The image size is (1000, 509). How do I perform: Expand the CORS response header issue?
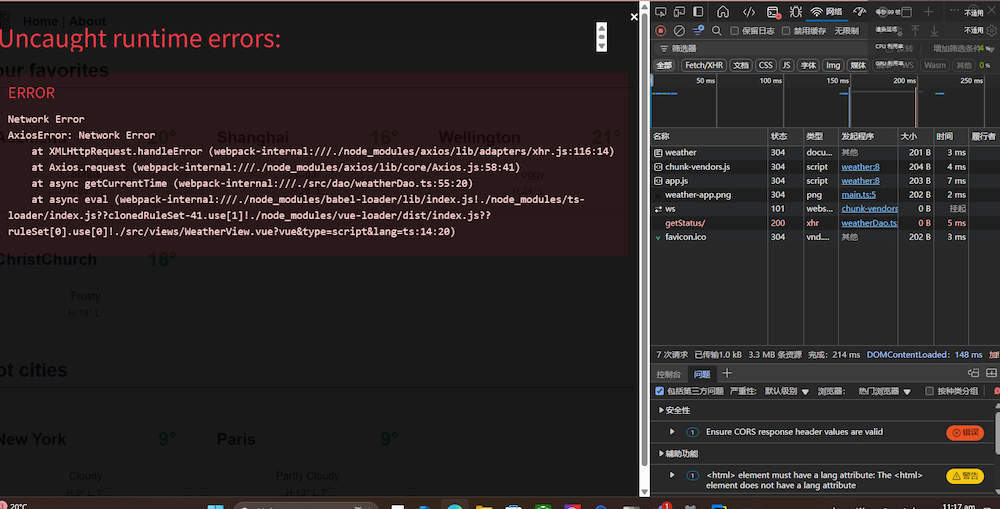tap(672, 432)
